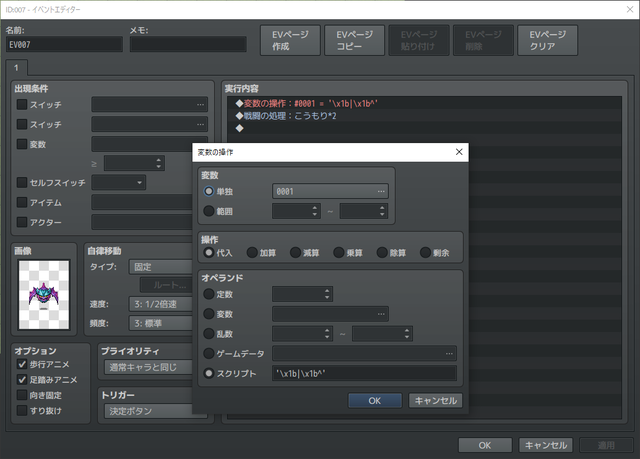Open ellipsis in ゲームデータ field
The image size is (640, 459).
pyautogui.click(x=449, y=353)
